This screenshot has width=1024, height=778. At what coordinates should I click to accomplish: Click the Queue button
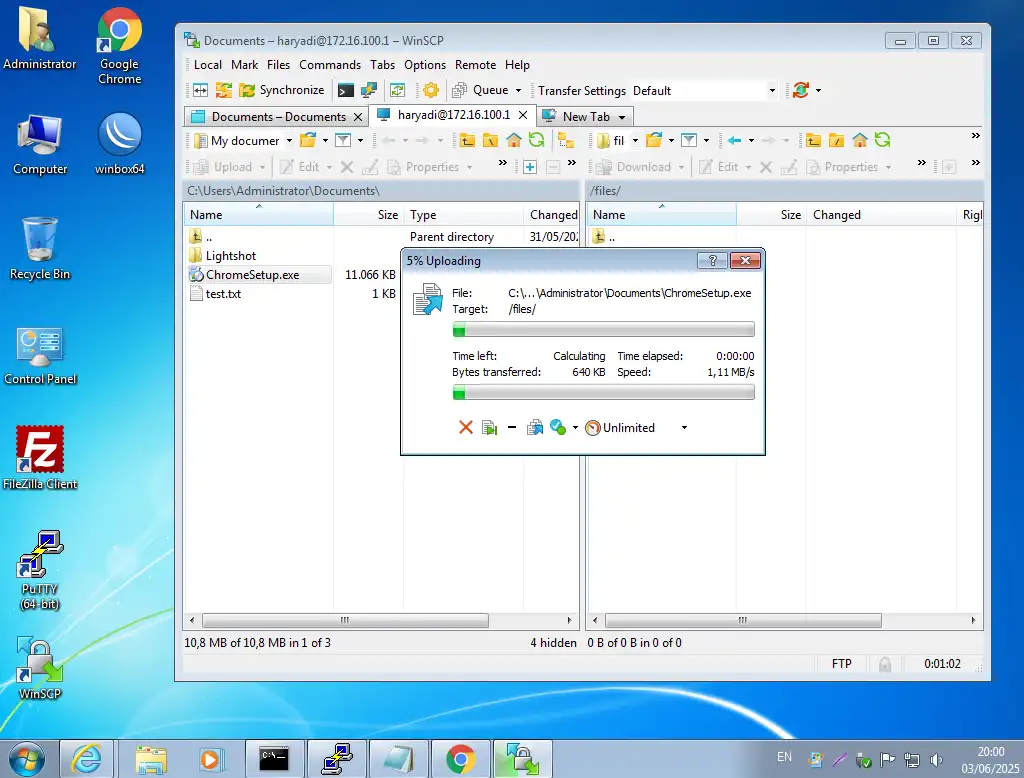coord(490,90)
